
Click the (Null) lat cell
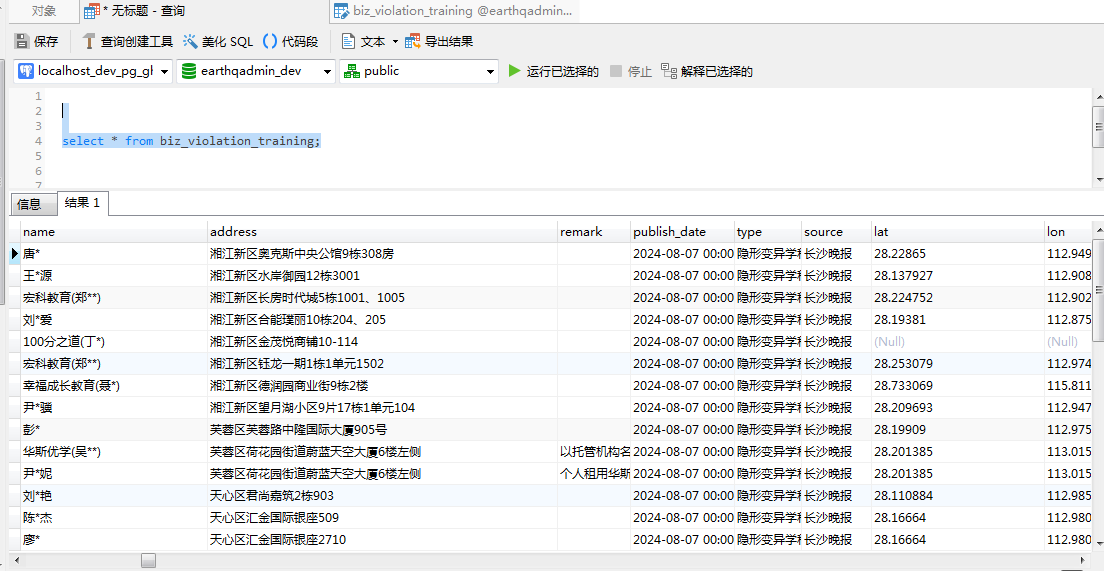click(x=958, y=341)
